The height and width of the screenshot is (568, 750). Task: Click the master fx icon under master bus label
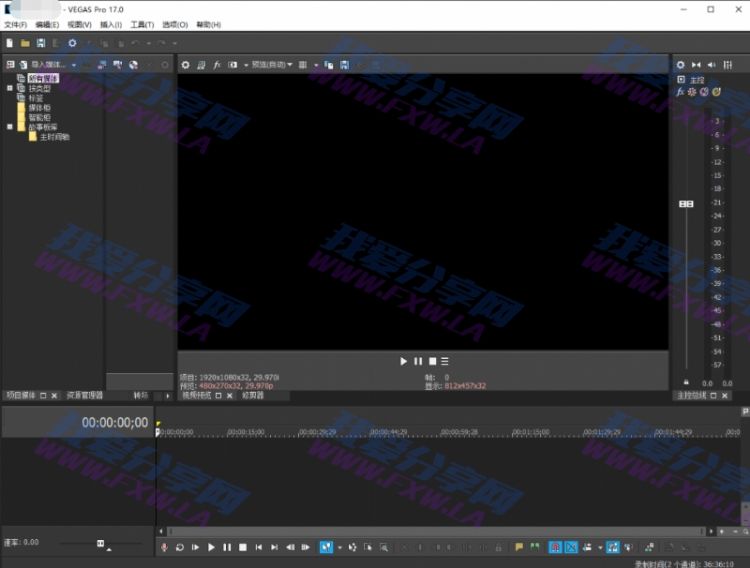(680, 92)
